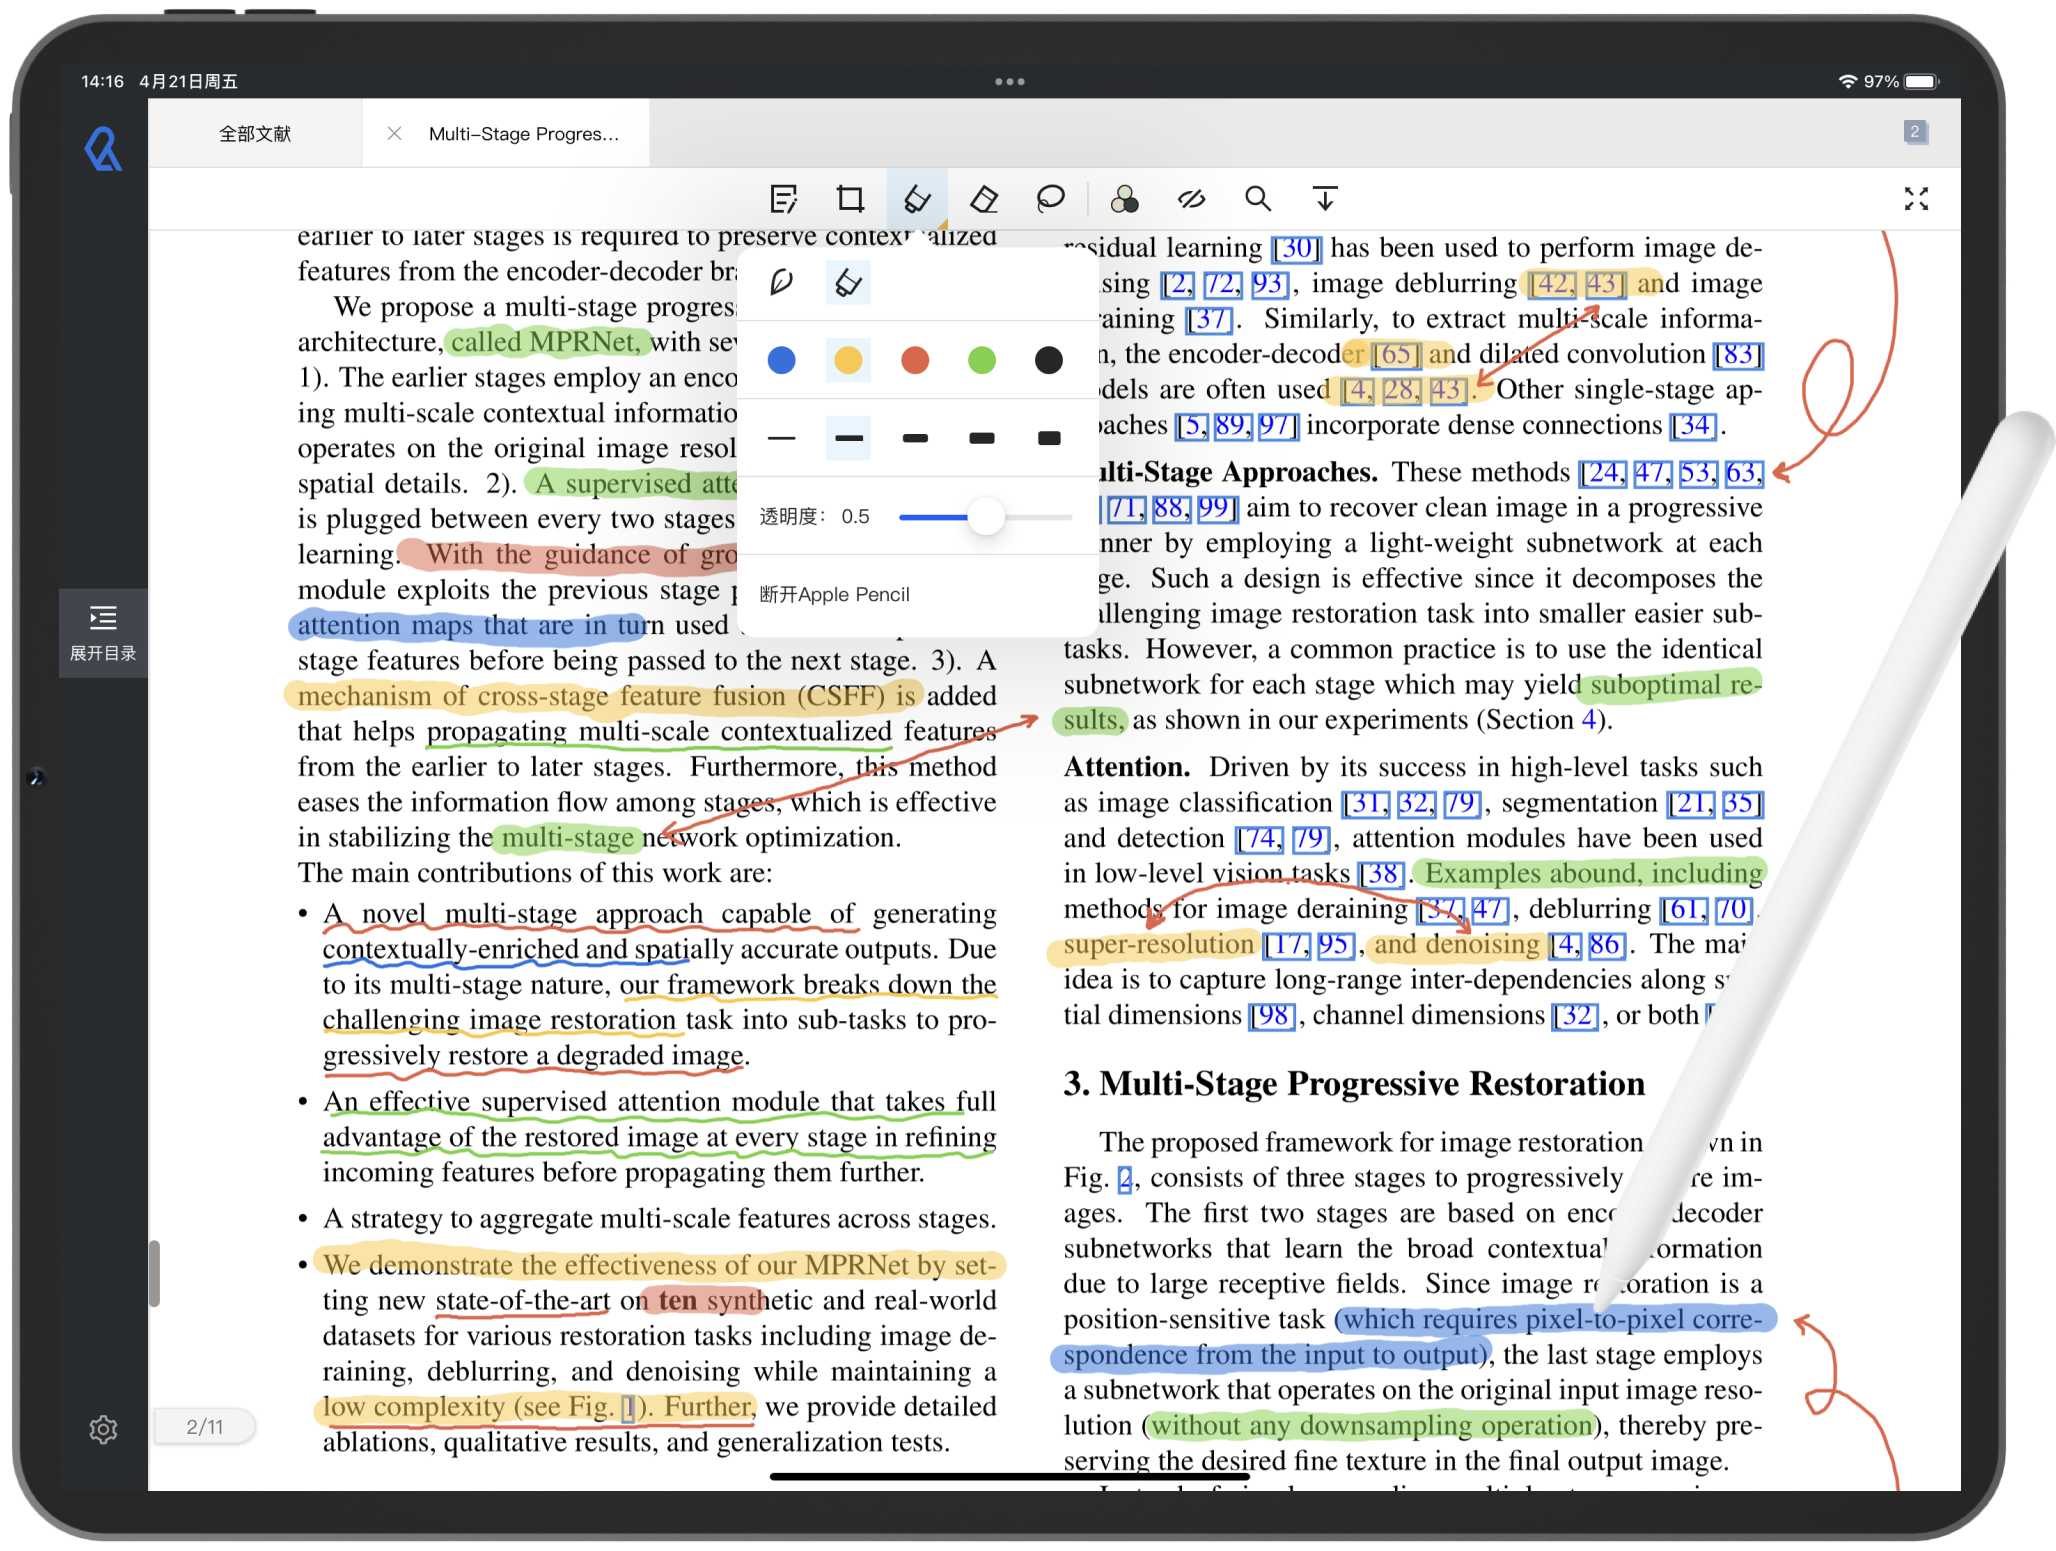Open the note/annotation list tool
This screenshot has width=2056, height=1551.
[x=784, y=199]
